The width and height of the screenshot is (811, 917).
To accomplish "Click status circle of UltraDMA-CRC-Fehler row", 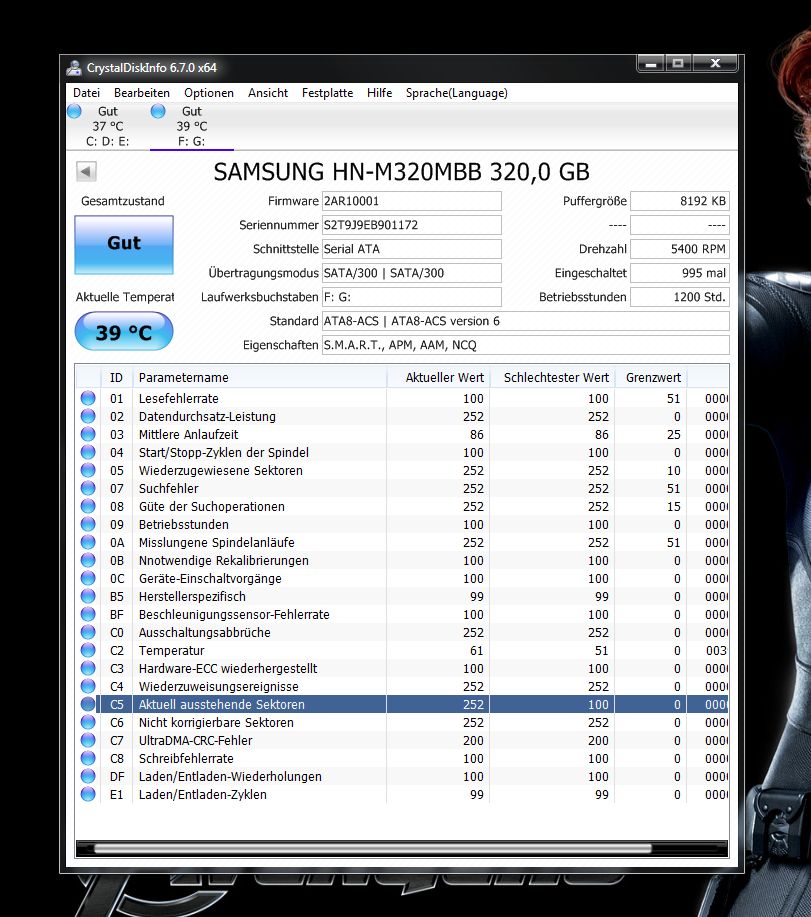I will coord(88,740).
